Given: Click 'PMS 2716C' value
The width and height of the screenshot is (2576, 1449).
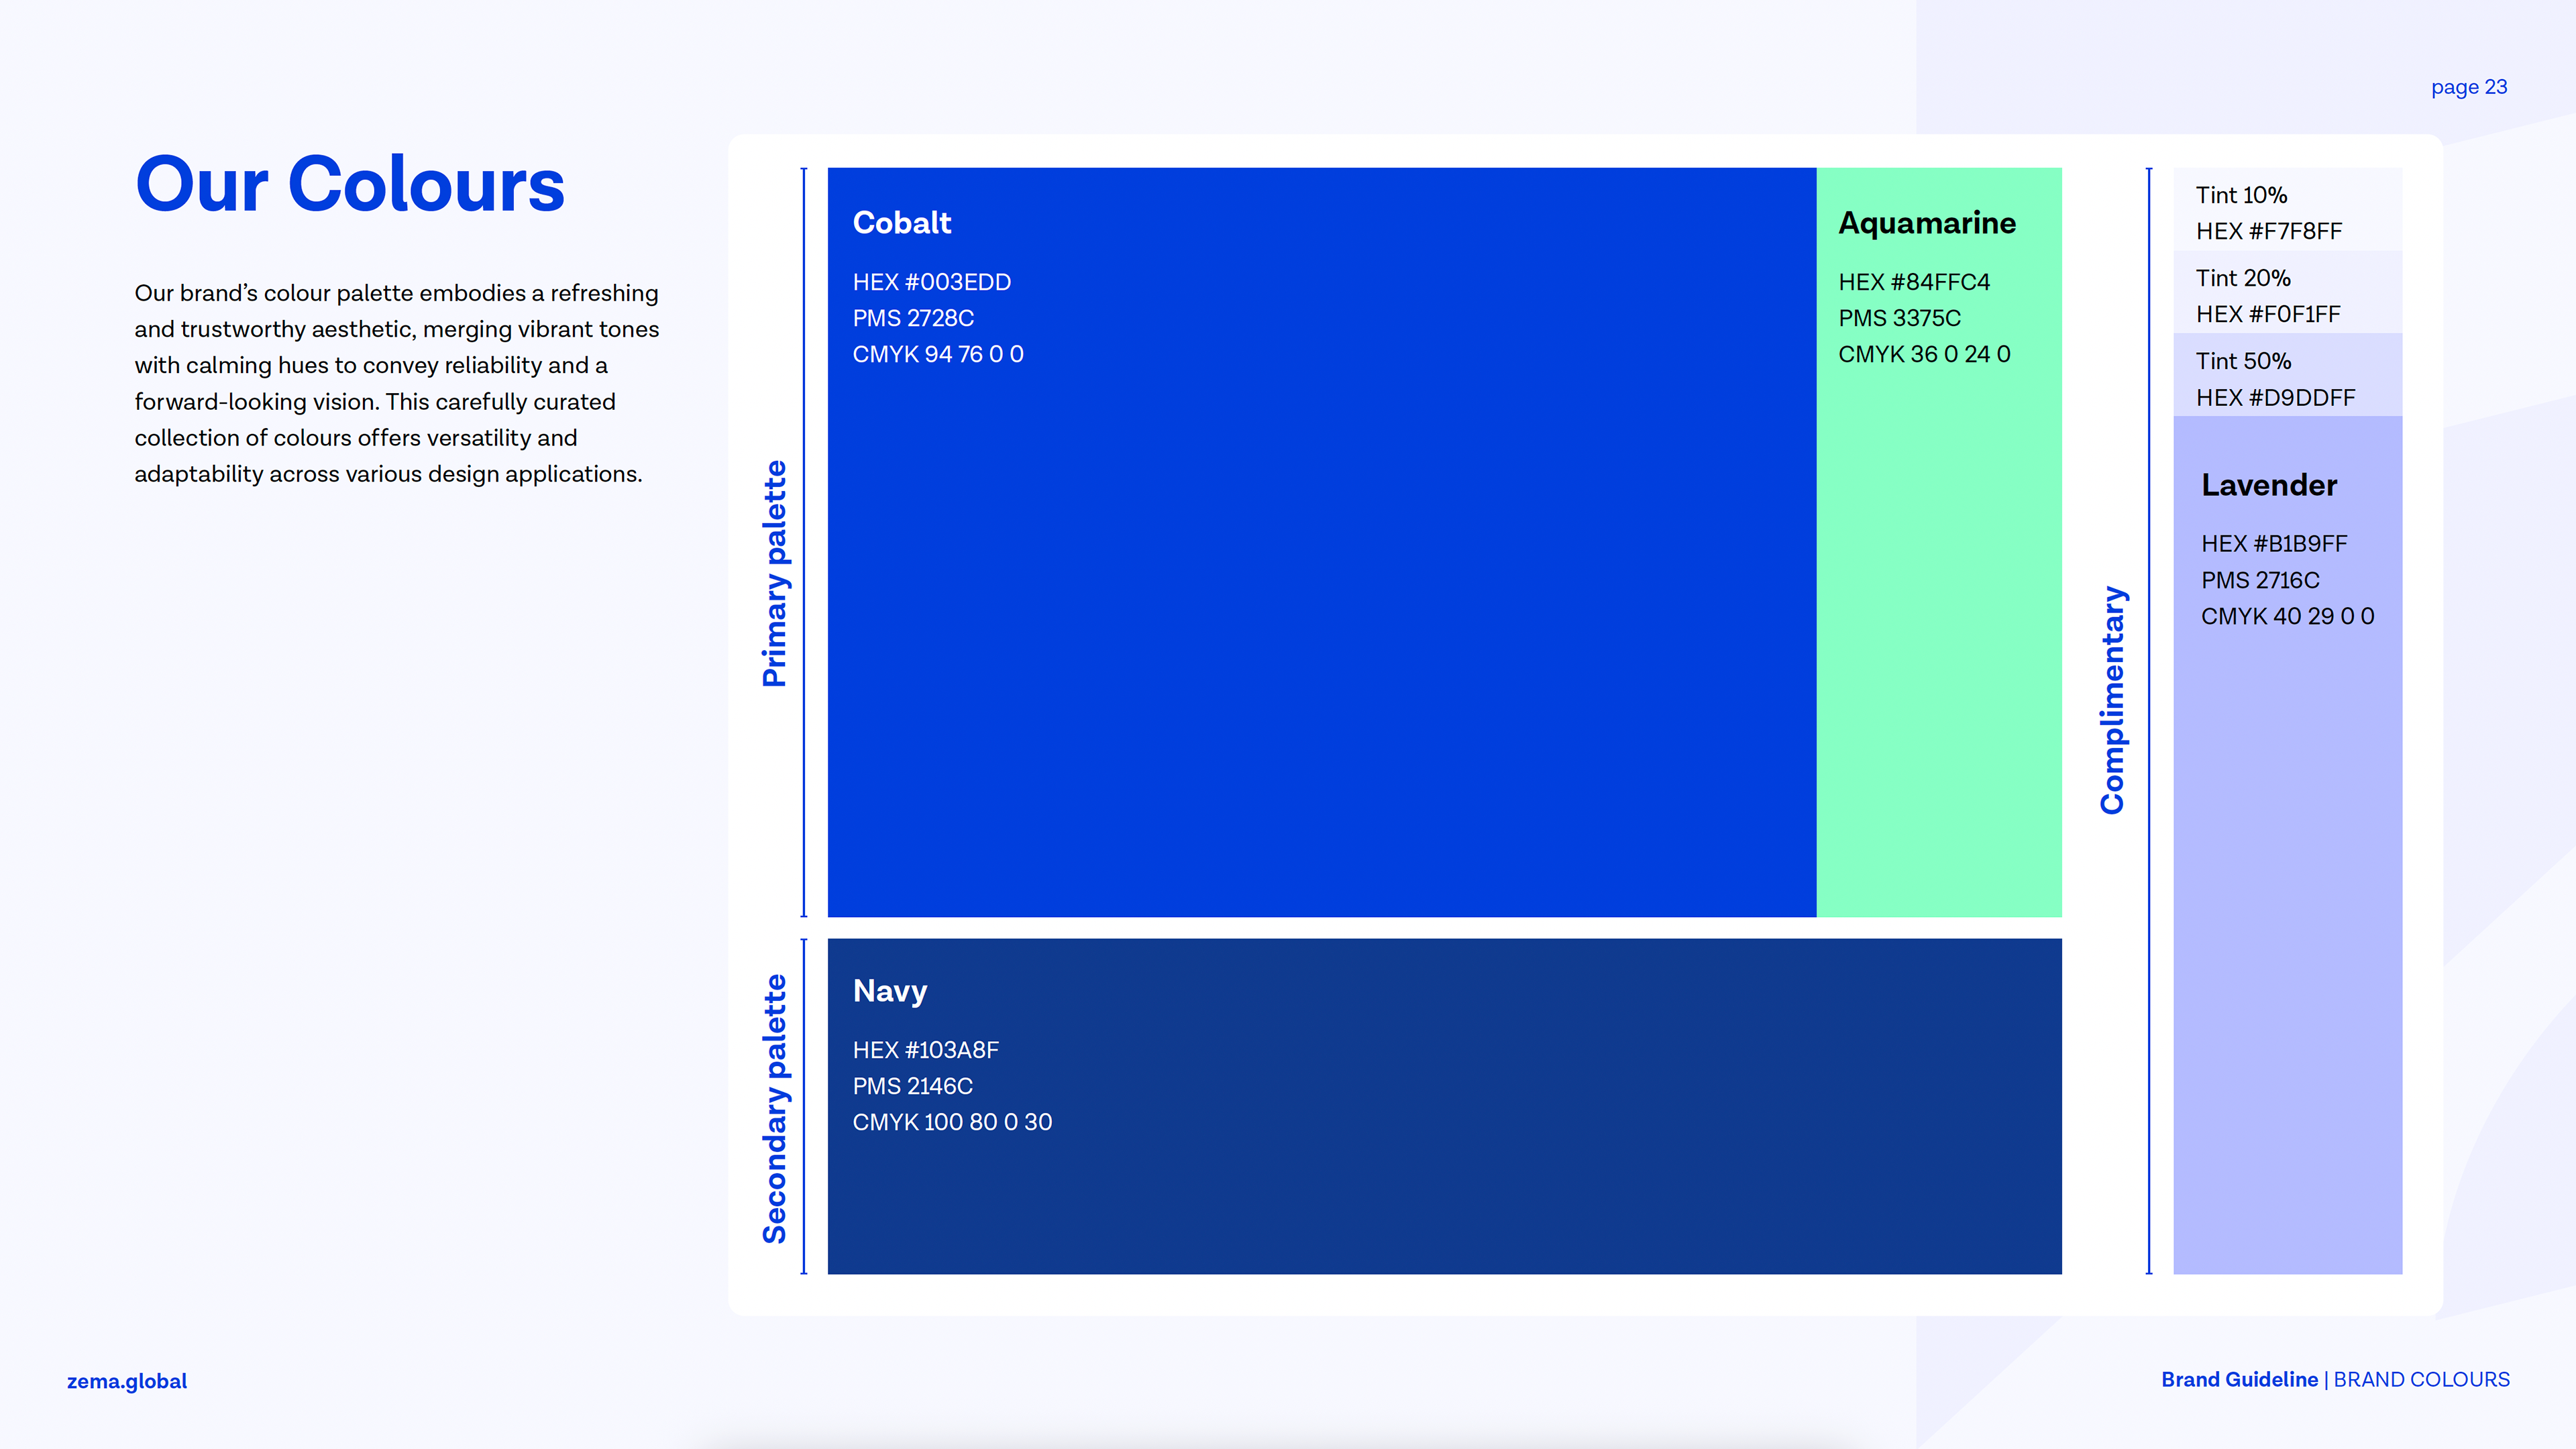Looking at the screenshot, I should [2260, 580].
